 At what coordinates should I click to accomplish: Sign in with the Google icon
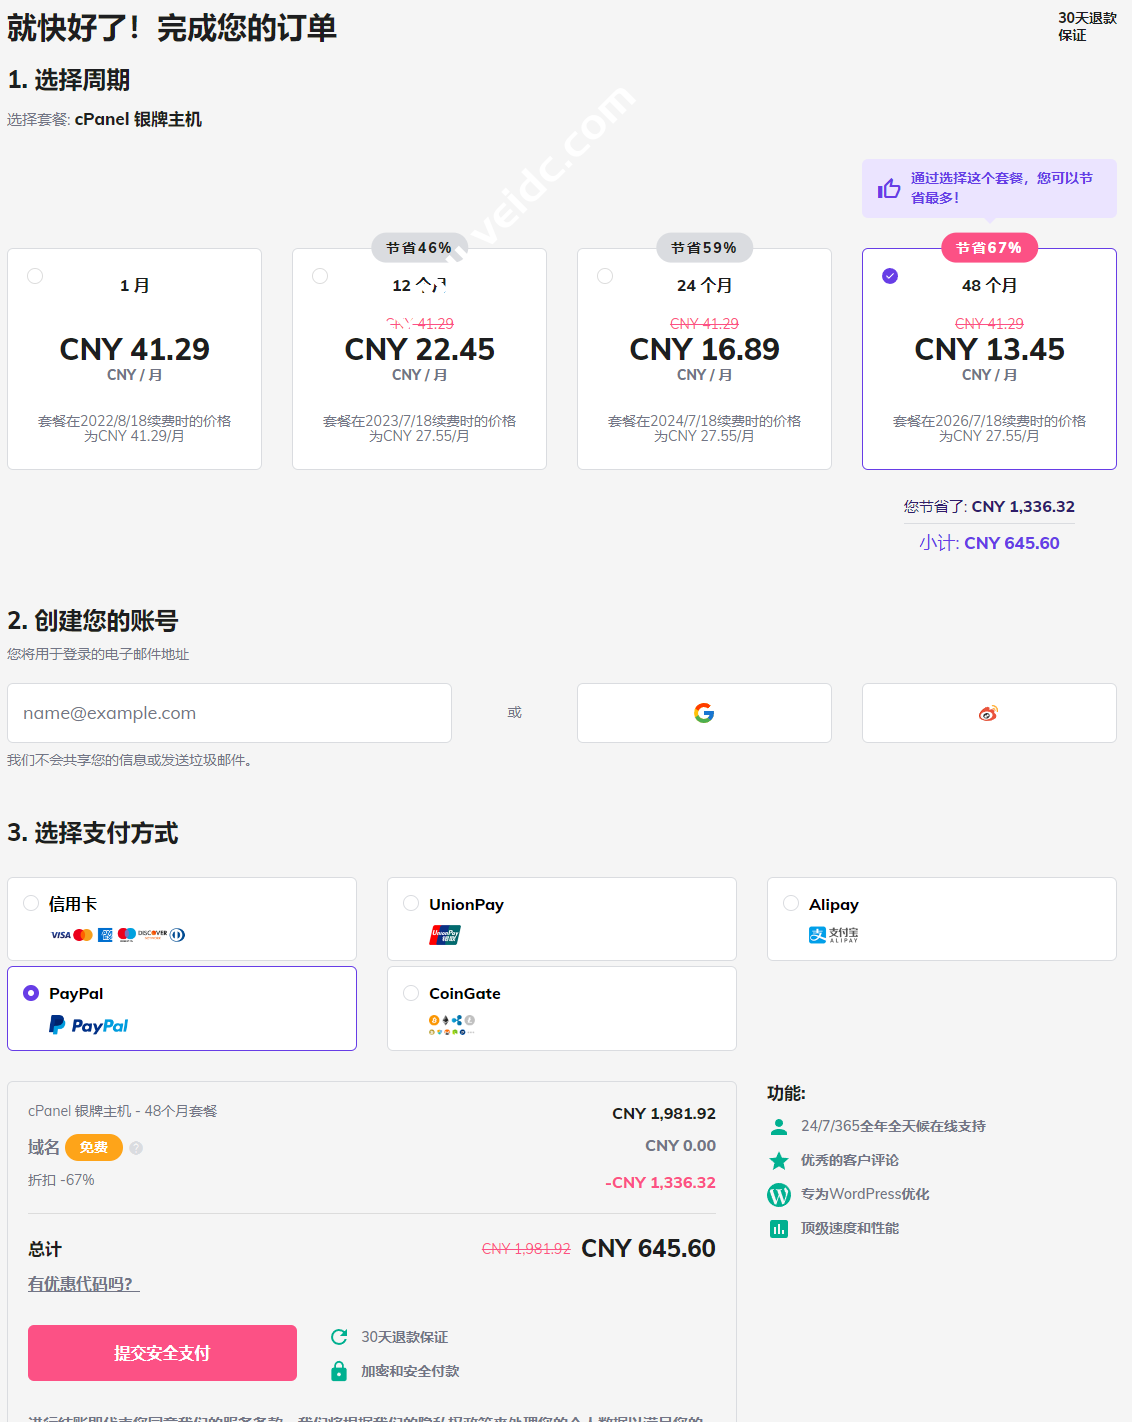pyautogui.click(x=704, y=713)
